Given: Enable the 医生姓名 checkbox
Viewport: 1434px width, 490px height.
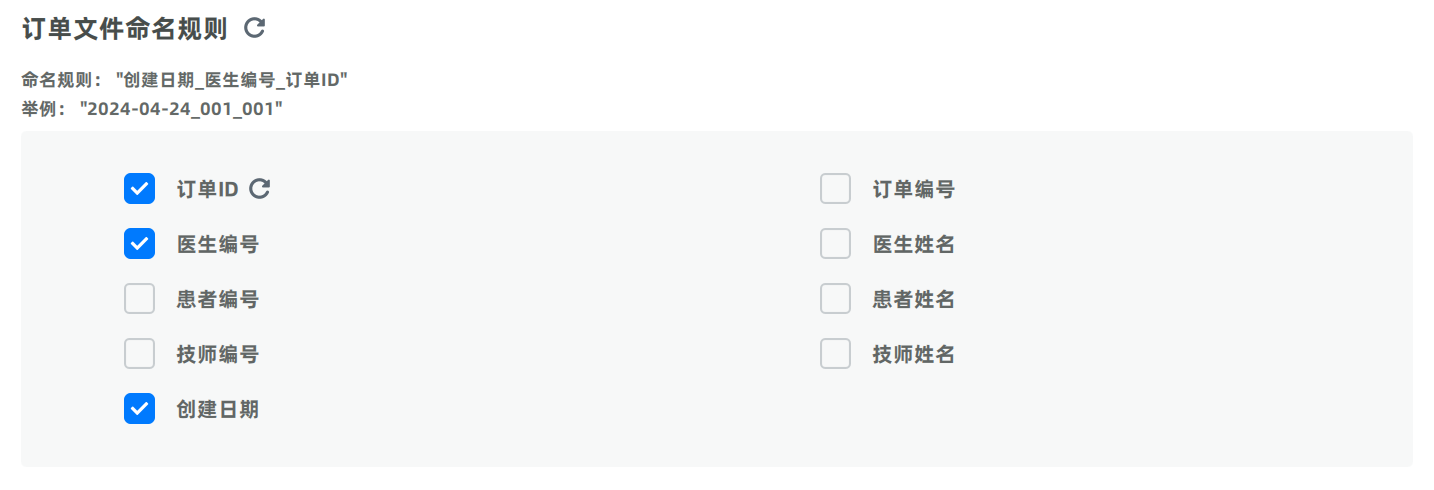Looking at the screenshot, I should coord(835,243).
